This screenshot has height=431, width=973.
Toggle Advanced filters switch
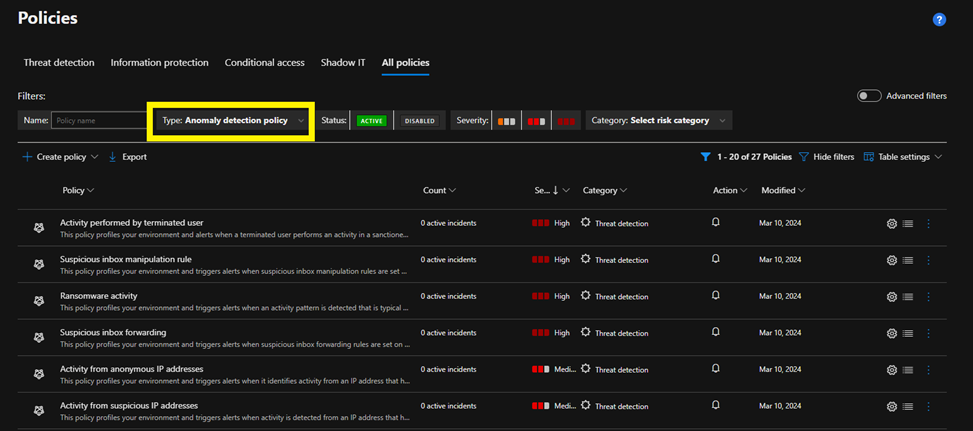click(869, 96)
